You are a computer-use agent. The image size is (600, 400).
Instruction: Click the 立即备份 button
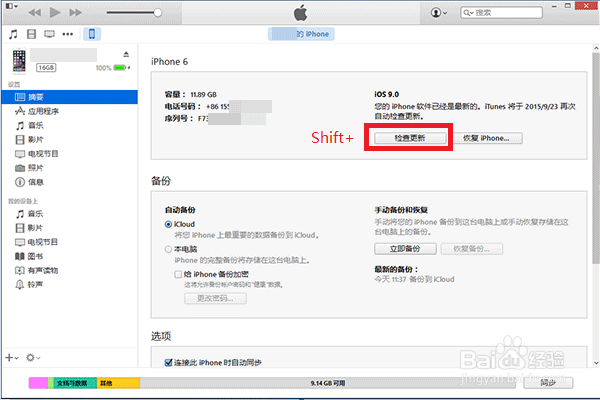(x=405, y=249)
